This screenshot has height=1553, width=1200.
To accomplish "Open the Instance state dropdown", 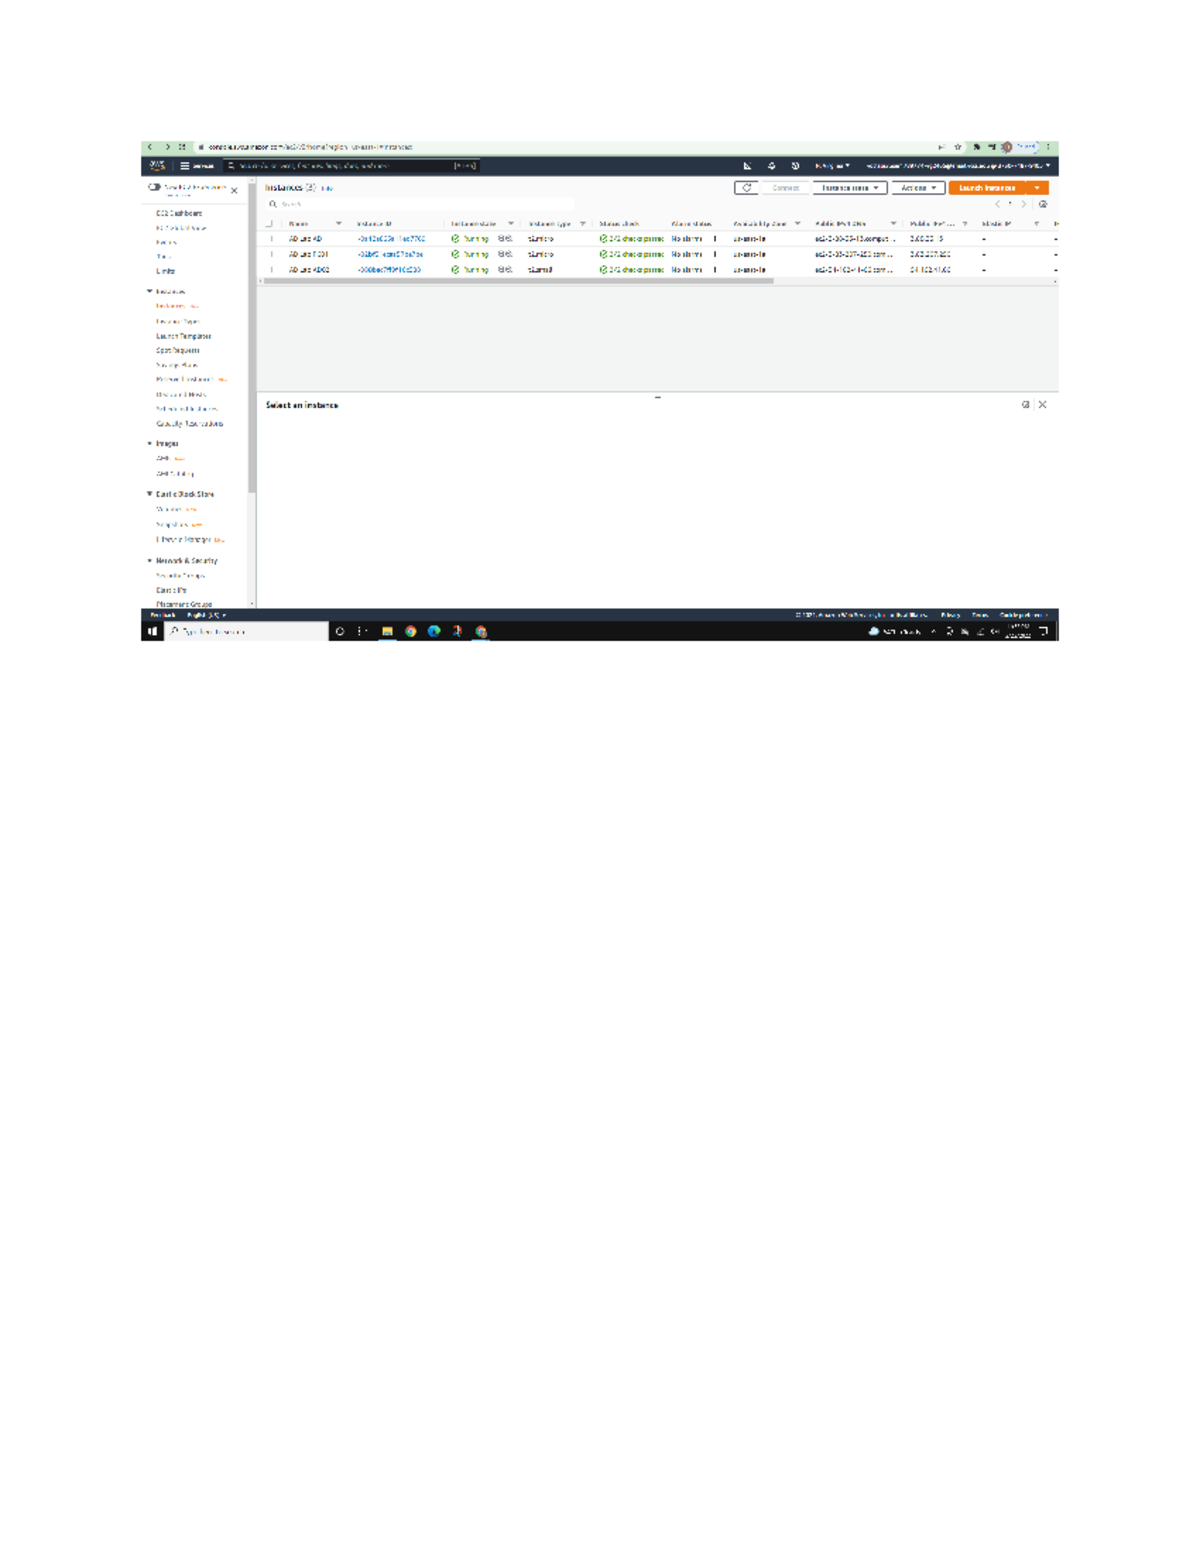I will tap(850, 187).
